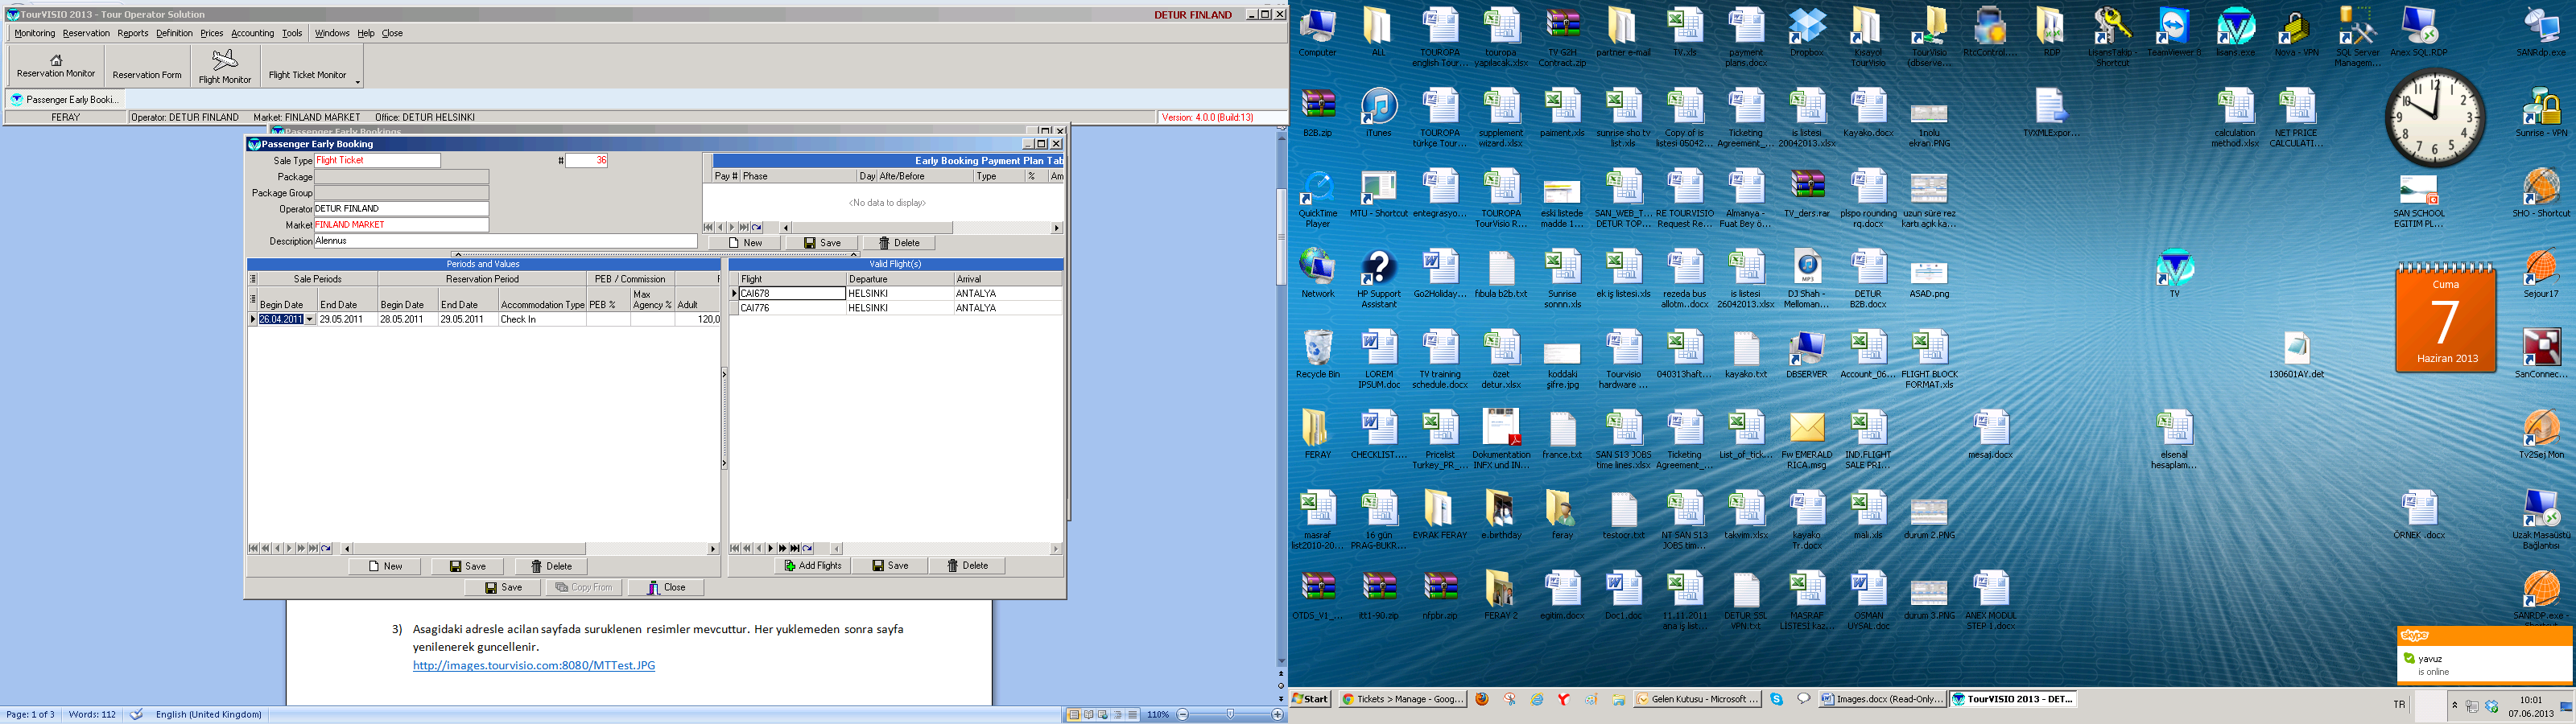Screen dimensions: 2576x724
Task: Open the Flight Monitor toolbar button
Action: coord(225,67)
